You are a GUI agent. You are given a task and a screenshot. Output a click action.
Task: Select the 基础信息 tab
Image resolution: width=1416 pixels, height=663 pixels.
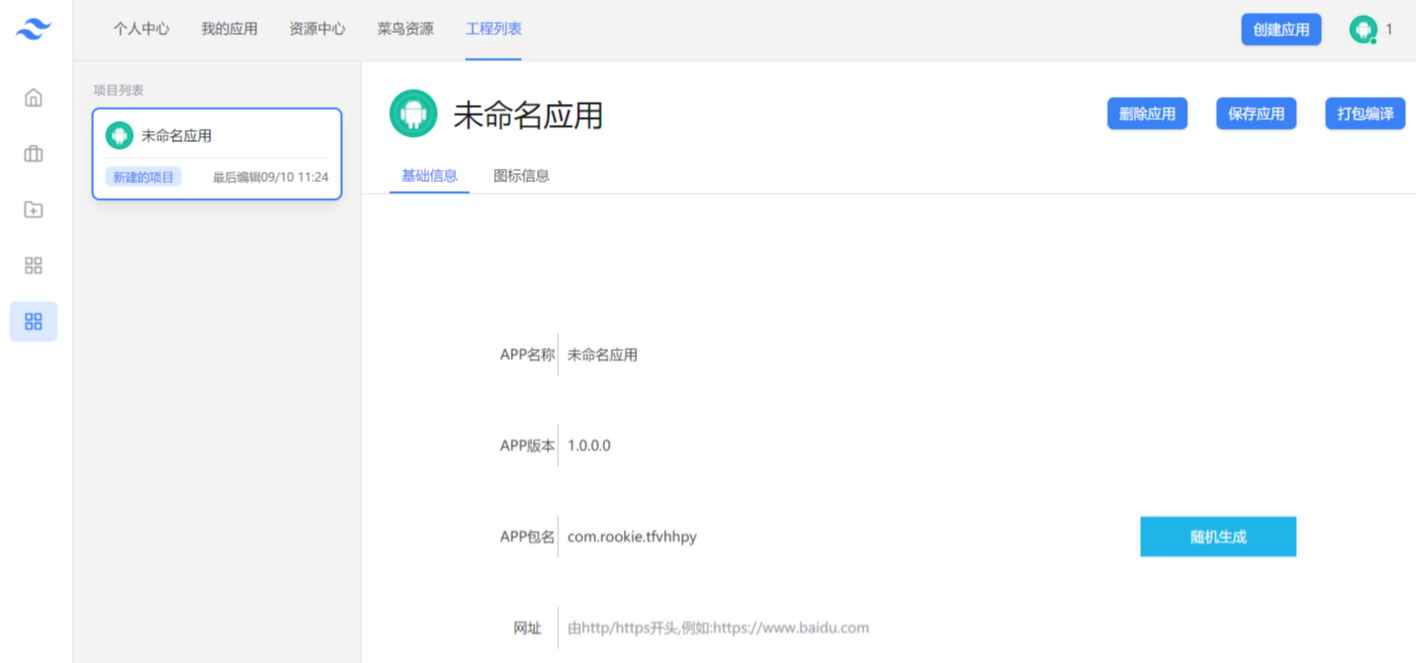[428, 174]
